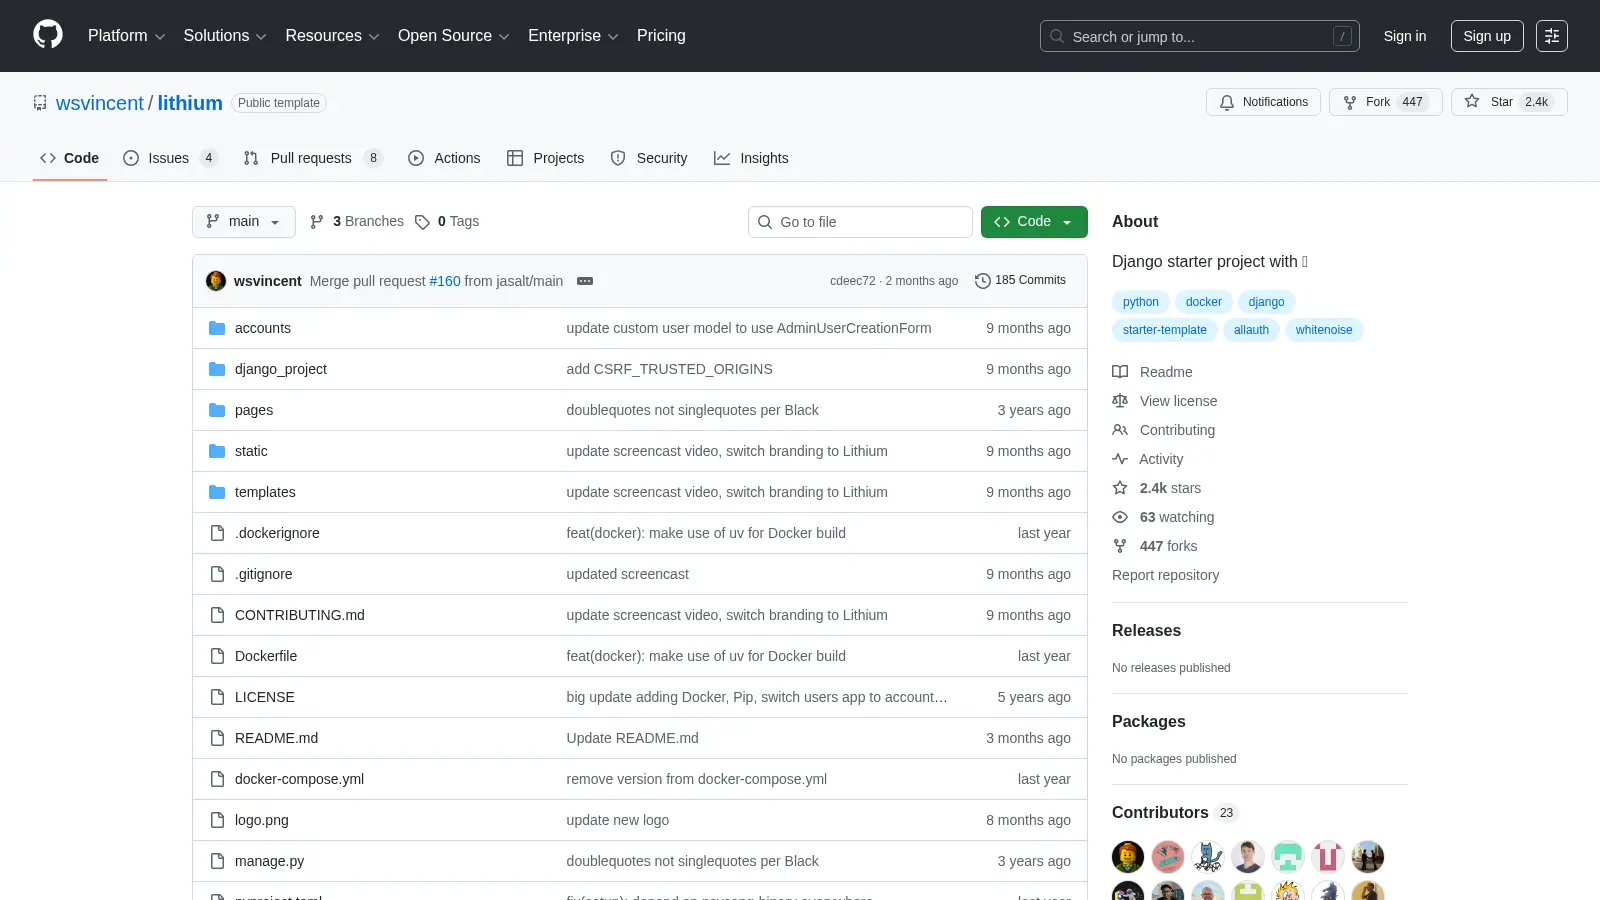This screenshot has width=1600, height=900.
Task: Expand the Platform menu
Action: tap(126, 36)
